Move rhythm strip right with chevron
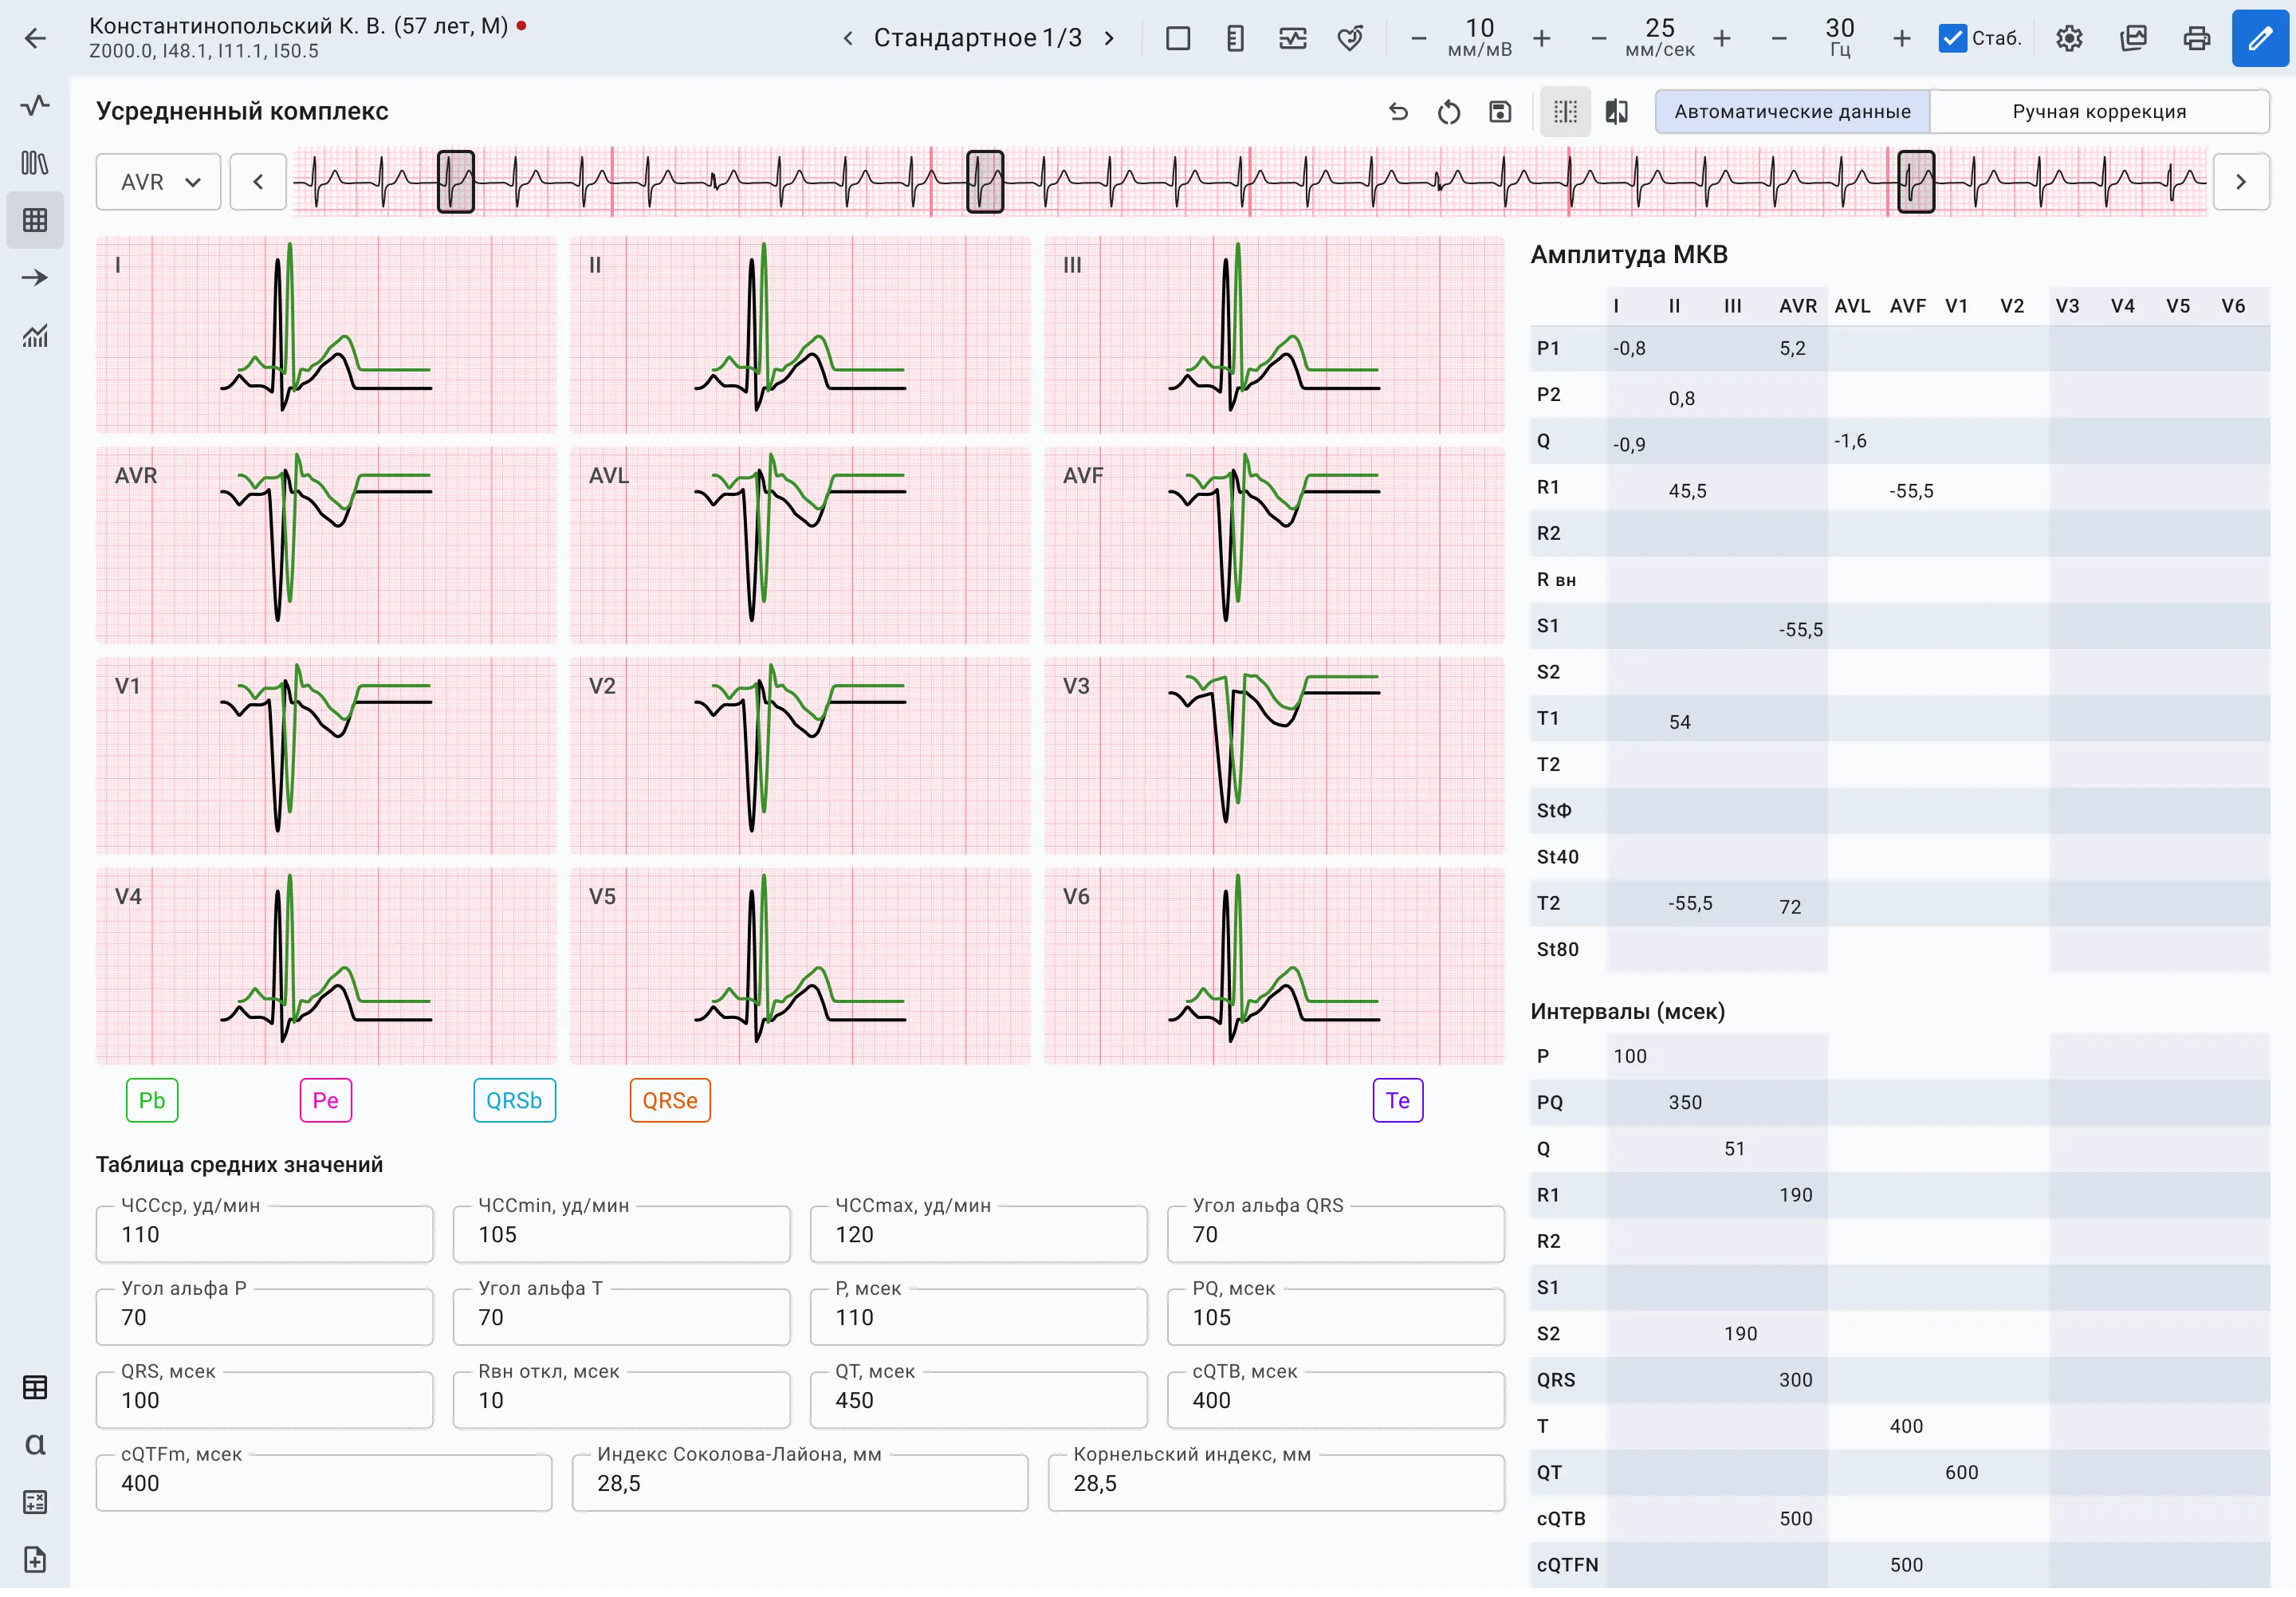 [2241, 182]
